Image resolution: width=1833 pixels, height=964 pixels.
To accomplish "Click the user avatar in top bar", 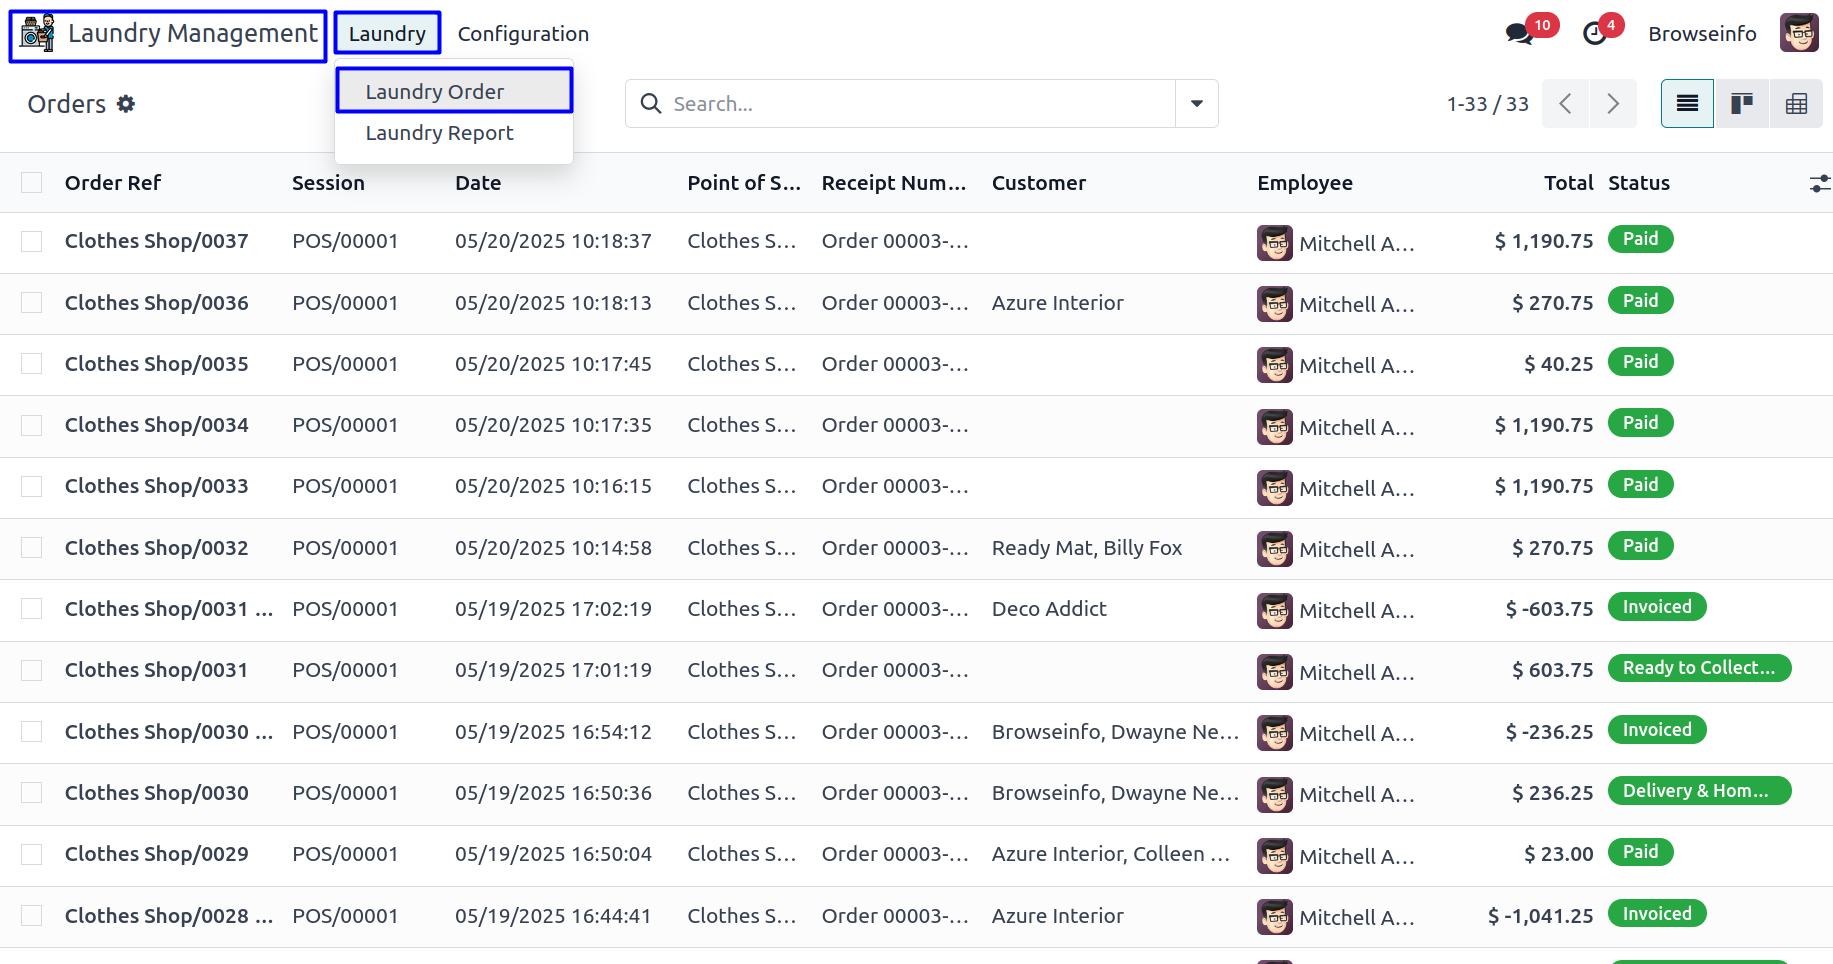I will click(1798, 34).
